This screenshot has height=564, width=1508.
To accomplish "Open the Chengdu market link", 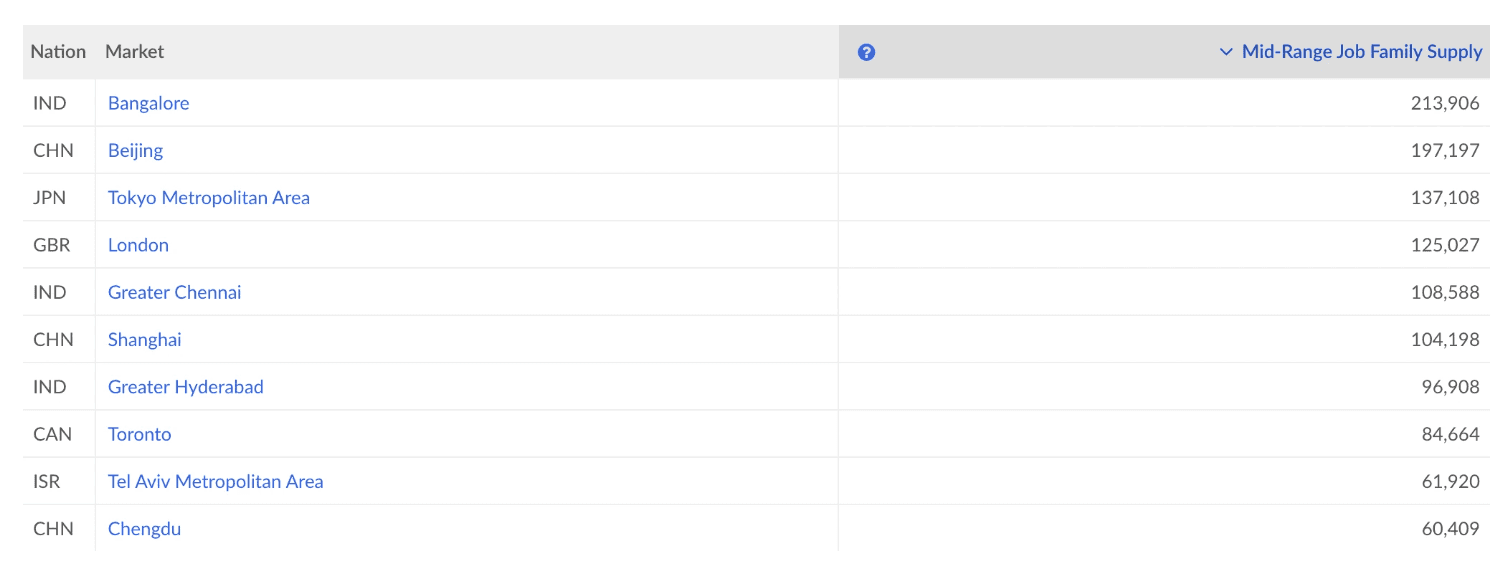I will pos(145,529).
